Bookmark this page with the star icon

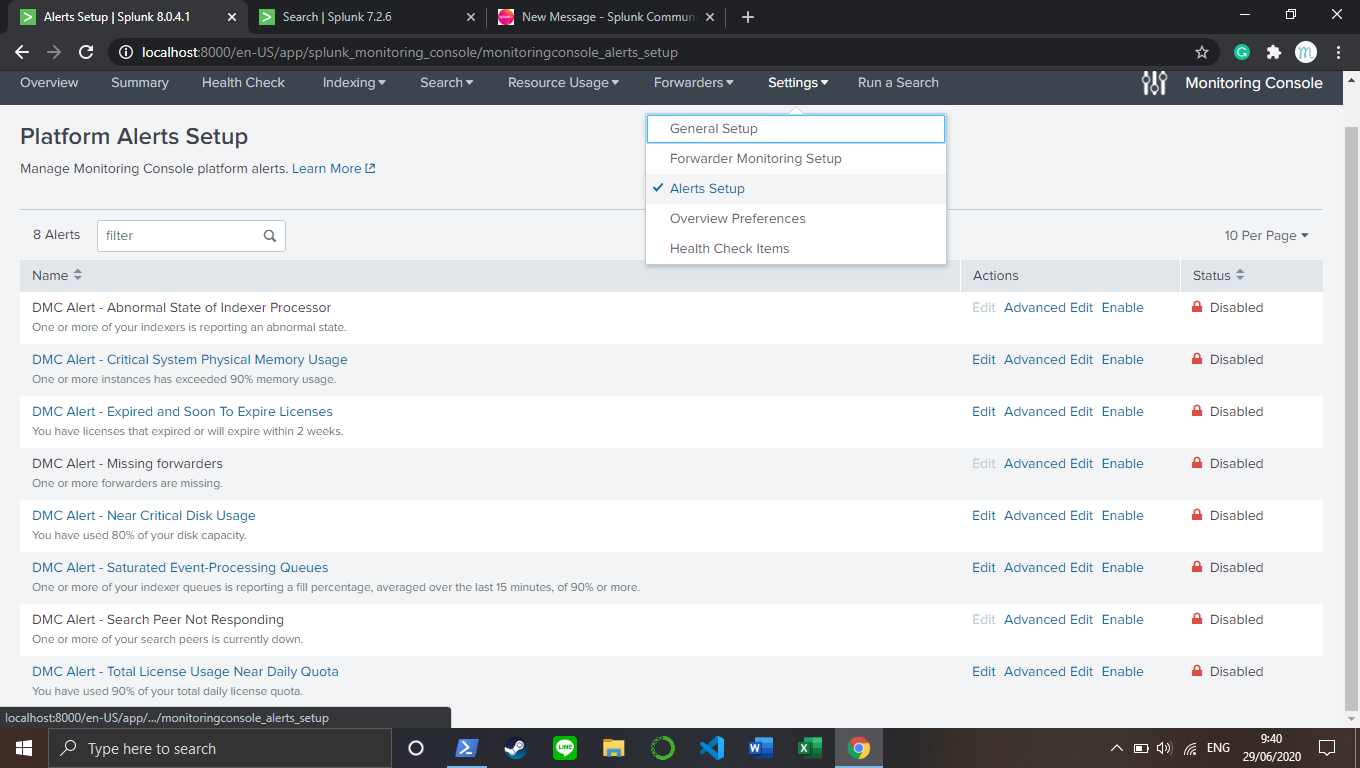click(1202, 52)
